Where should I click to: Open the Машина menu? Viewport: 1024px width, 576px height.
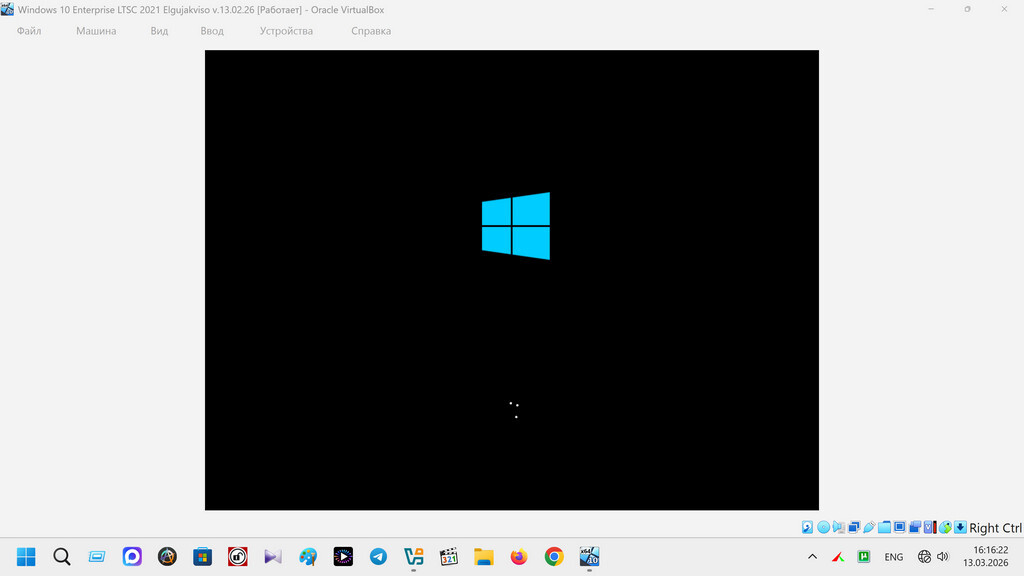click(x=96, y=31)
